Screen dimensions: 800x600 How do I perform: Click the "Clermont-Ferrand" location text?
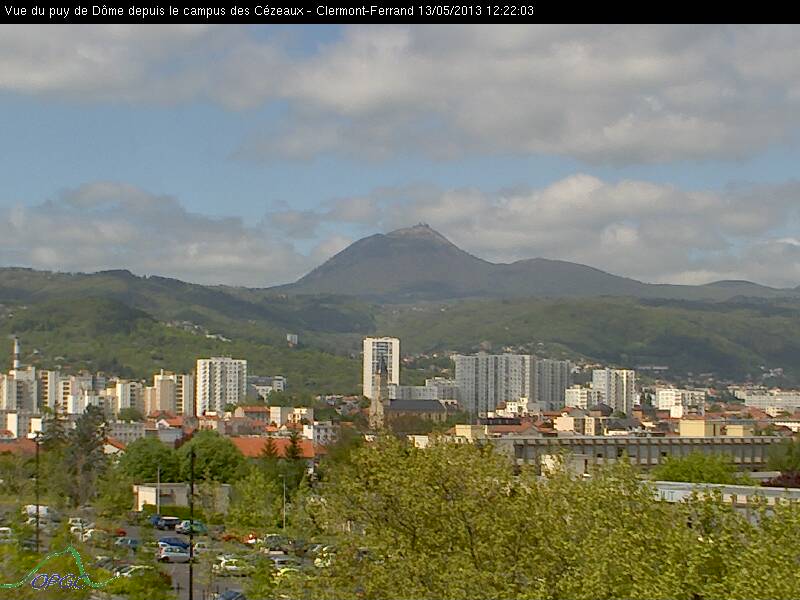(365, 11)
